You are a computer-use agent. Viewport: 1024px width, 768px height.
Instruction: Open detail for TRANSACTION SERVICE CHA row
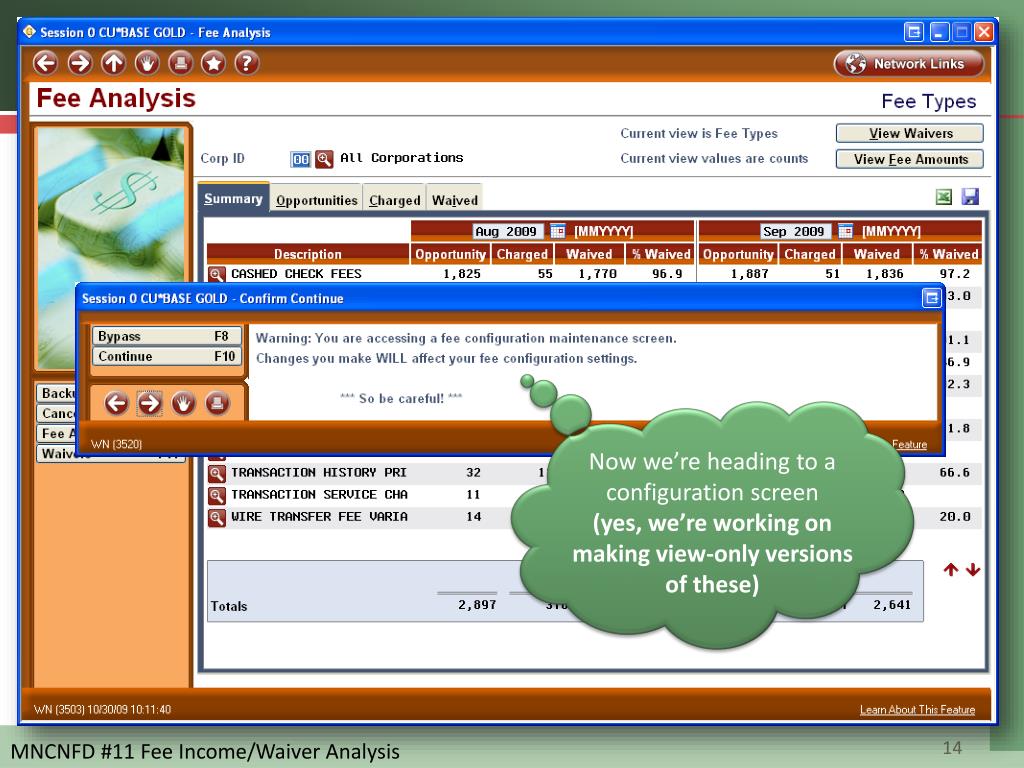coord(217,496)
